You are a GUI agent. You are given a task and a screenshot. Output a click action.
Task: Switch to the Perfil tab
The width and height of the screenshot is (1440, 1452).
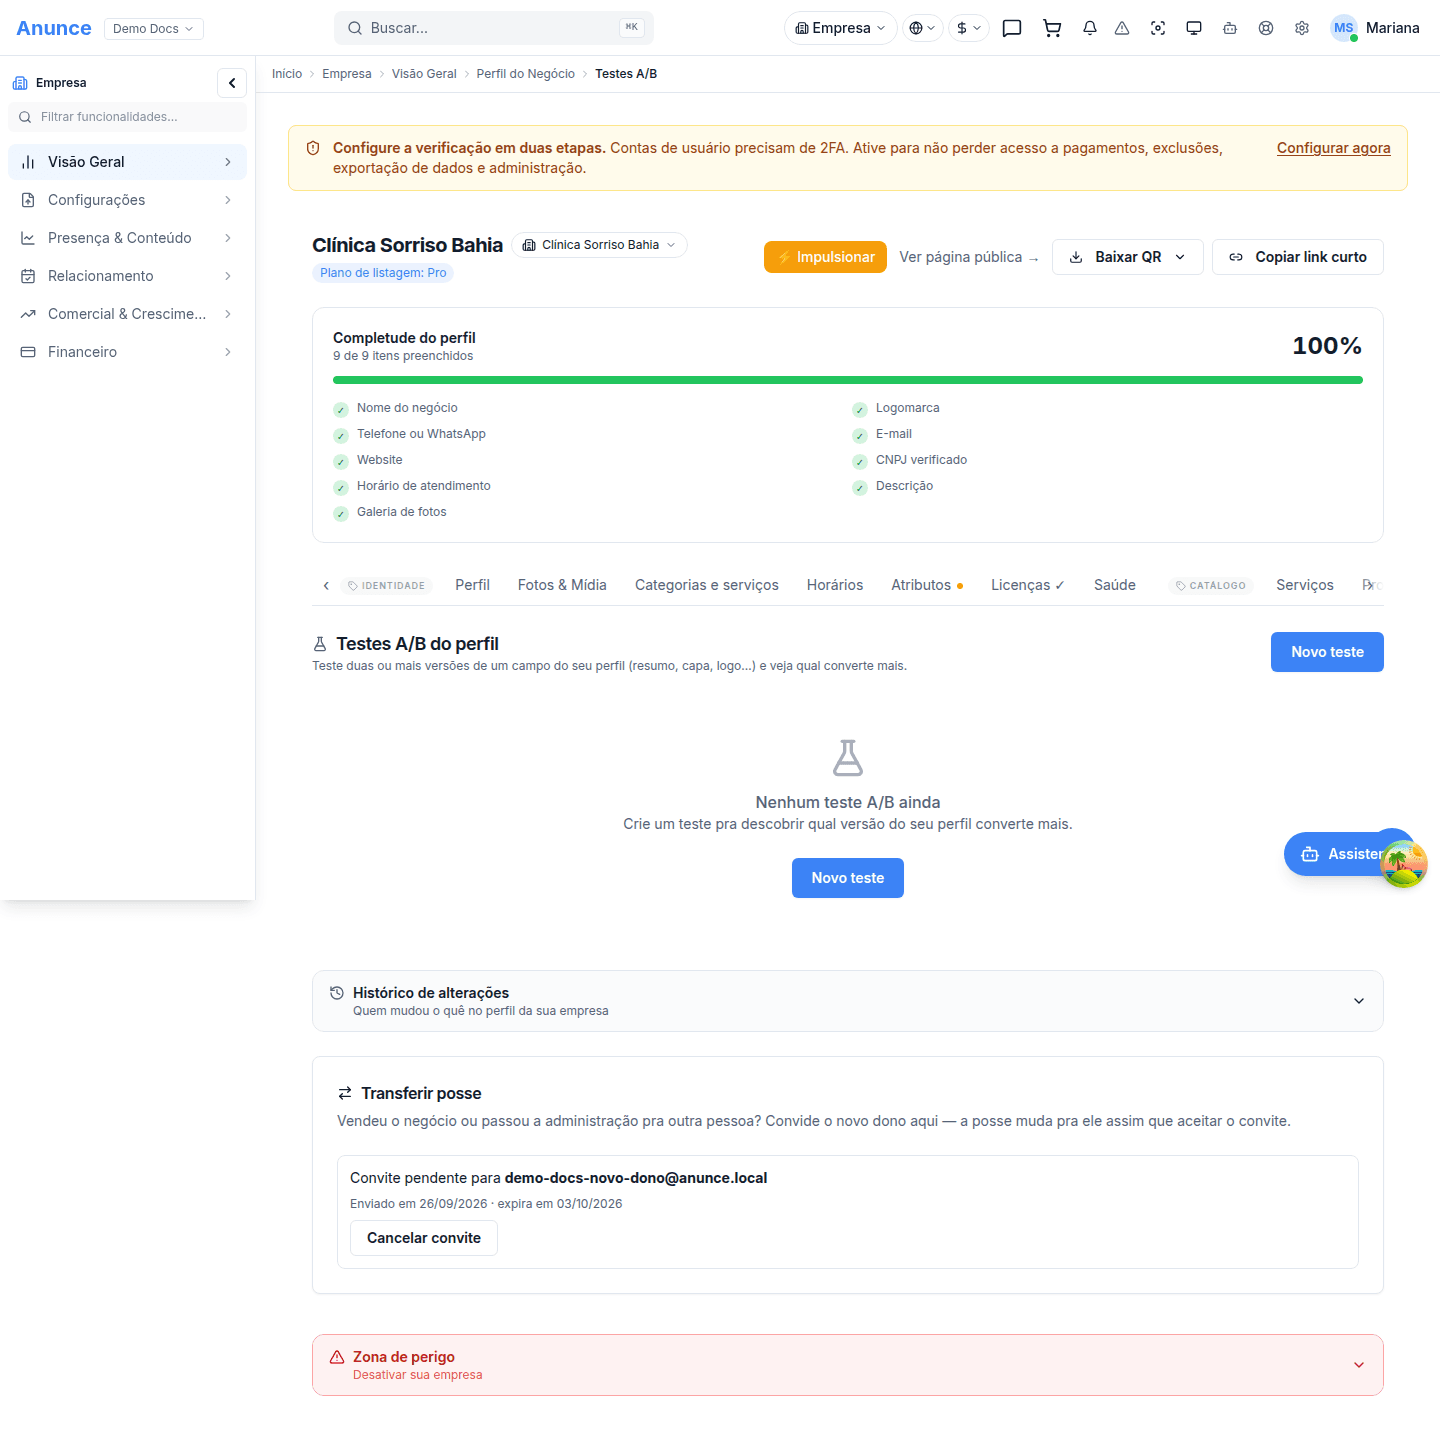(472, 585)
